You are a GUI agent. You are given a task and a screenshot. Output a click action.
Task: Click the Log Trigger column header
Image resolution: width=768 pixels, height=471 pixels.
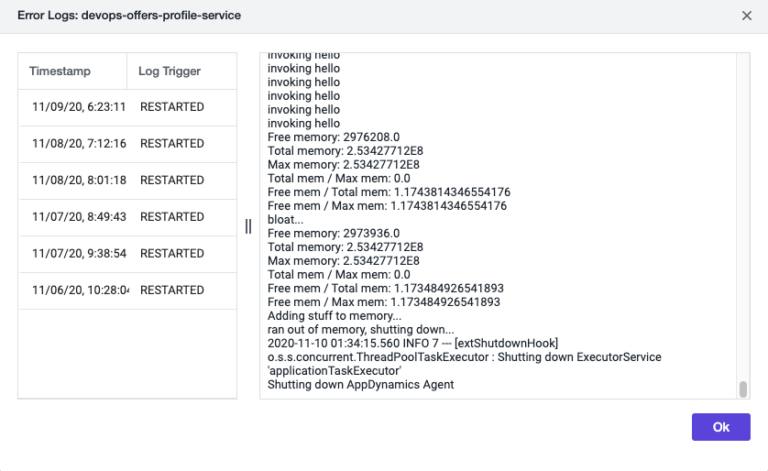click(169, 72)
